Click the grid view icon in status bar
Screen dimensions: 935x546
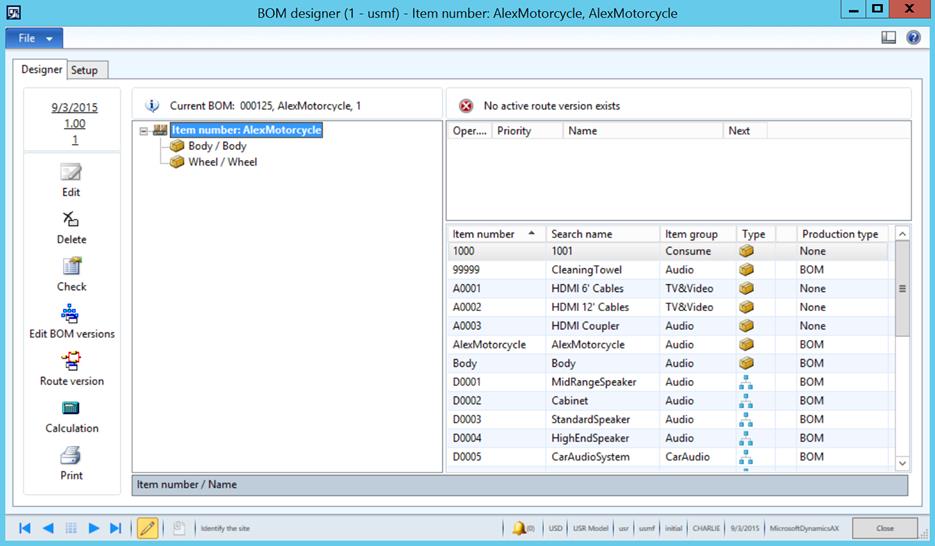point(71,528)
